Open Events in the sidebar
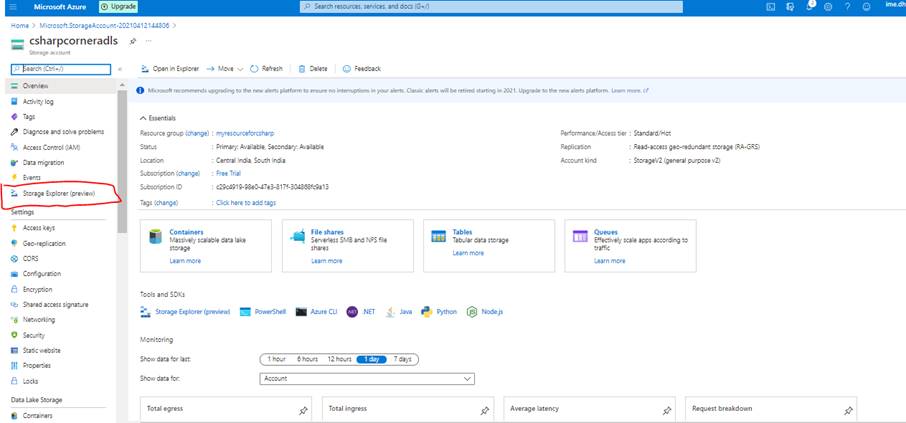906x423 pixels. point(31,177)
